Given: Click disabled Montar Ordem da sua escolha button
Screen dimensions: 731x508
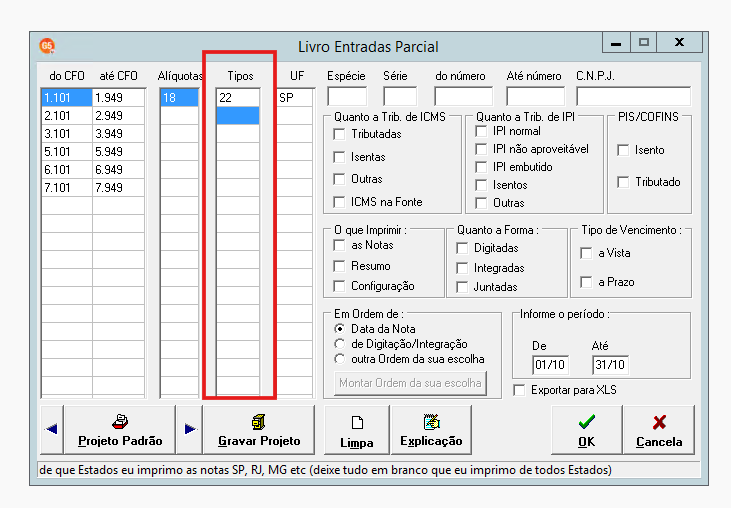Looking at the screenshot, I should [410, 383].
